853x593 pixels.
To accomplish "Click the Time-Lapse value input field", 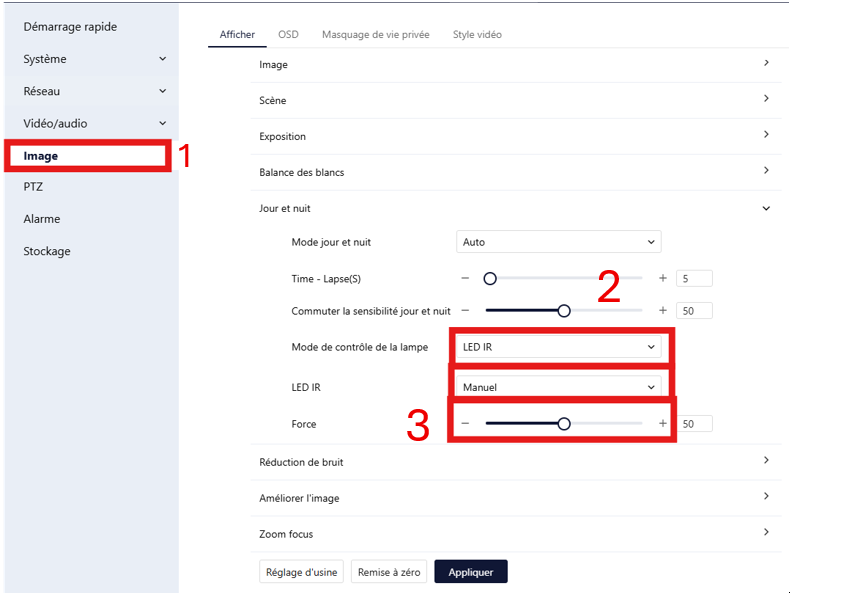I will (694, 279).
